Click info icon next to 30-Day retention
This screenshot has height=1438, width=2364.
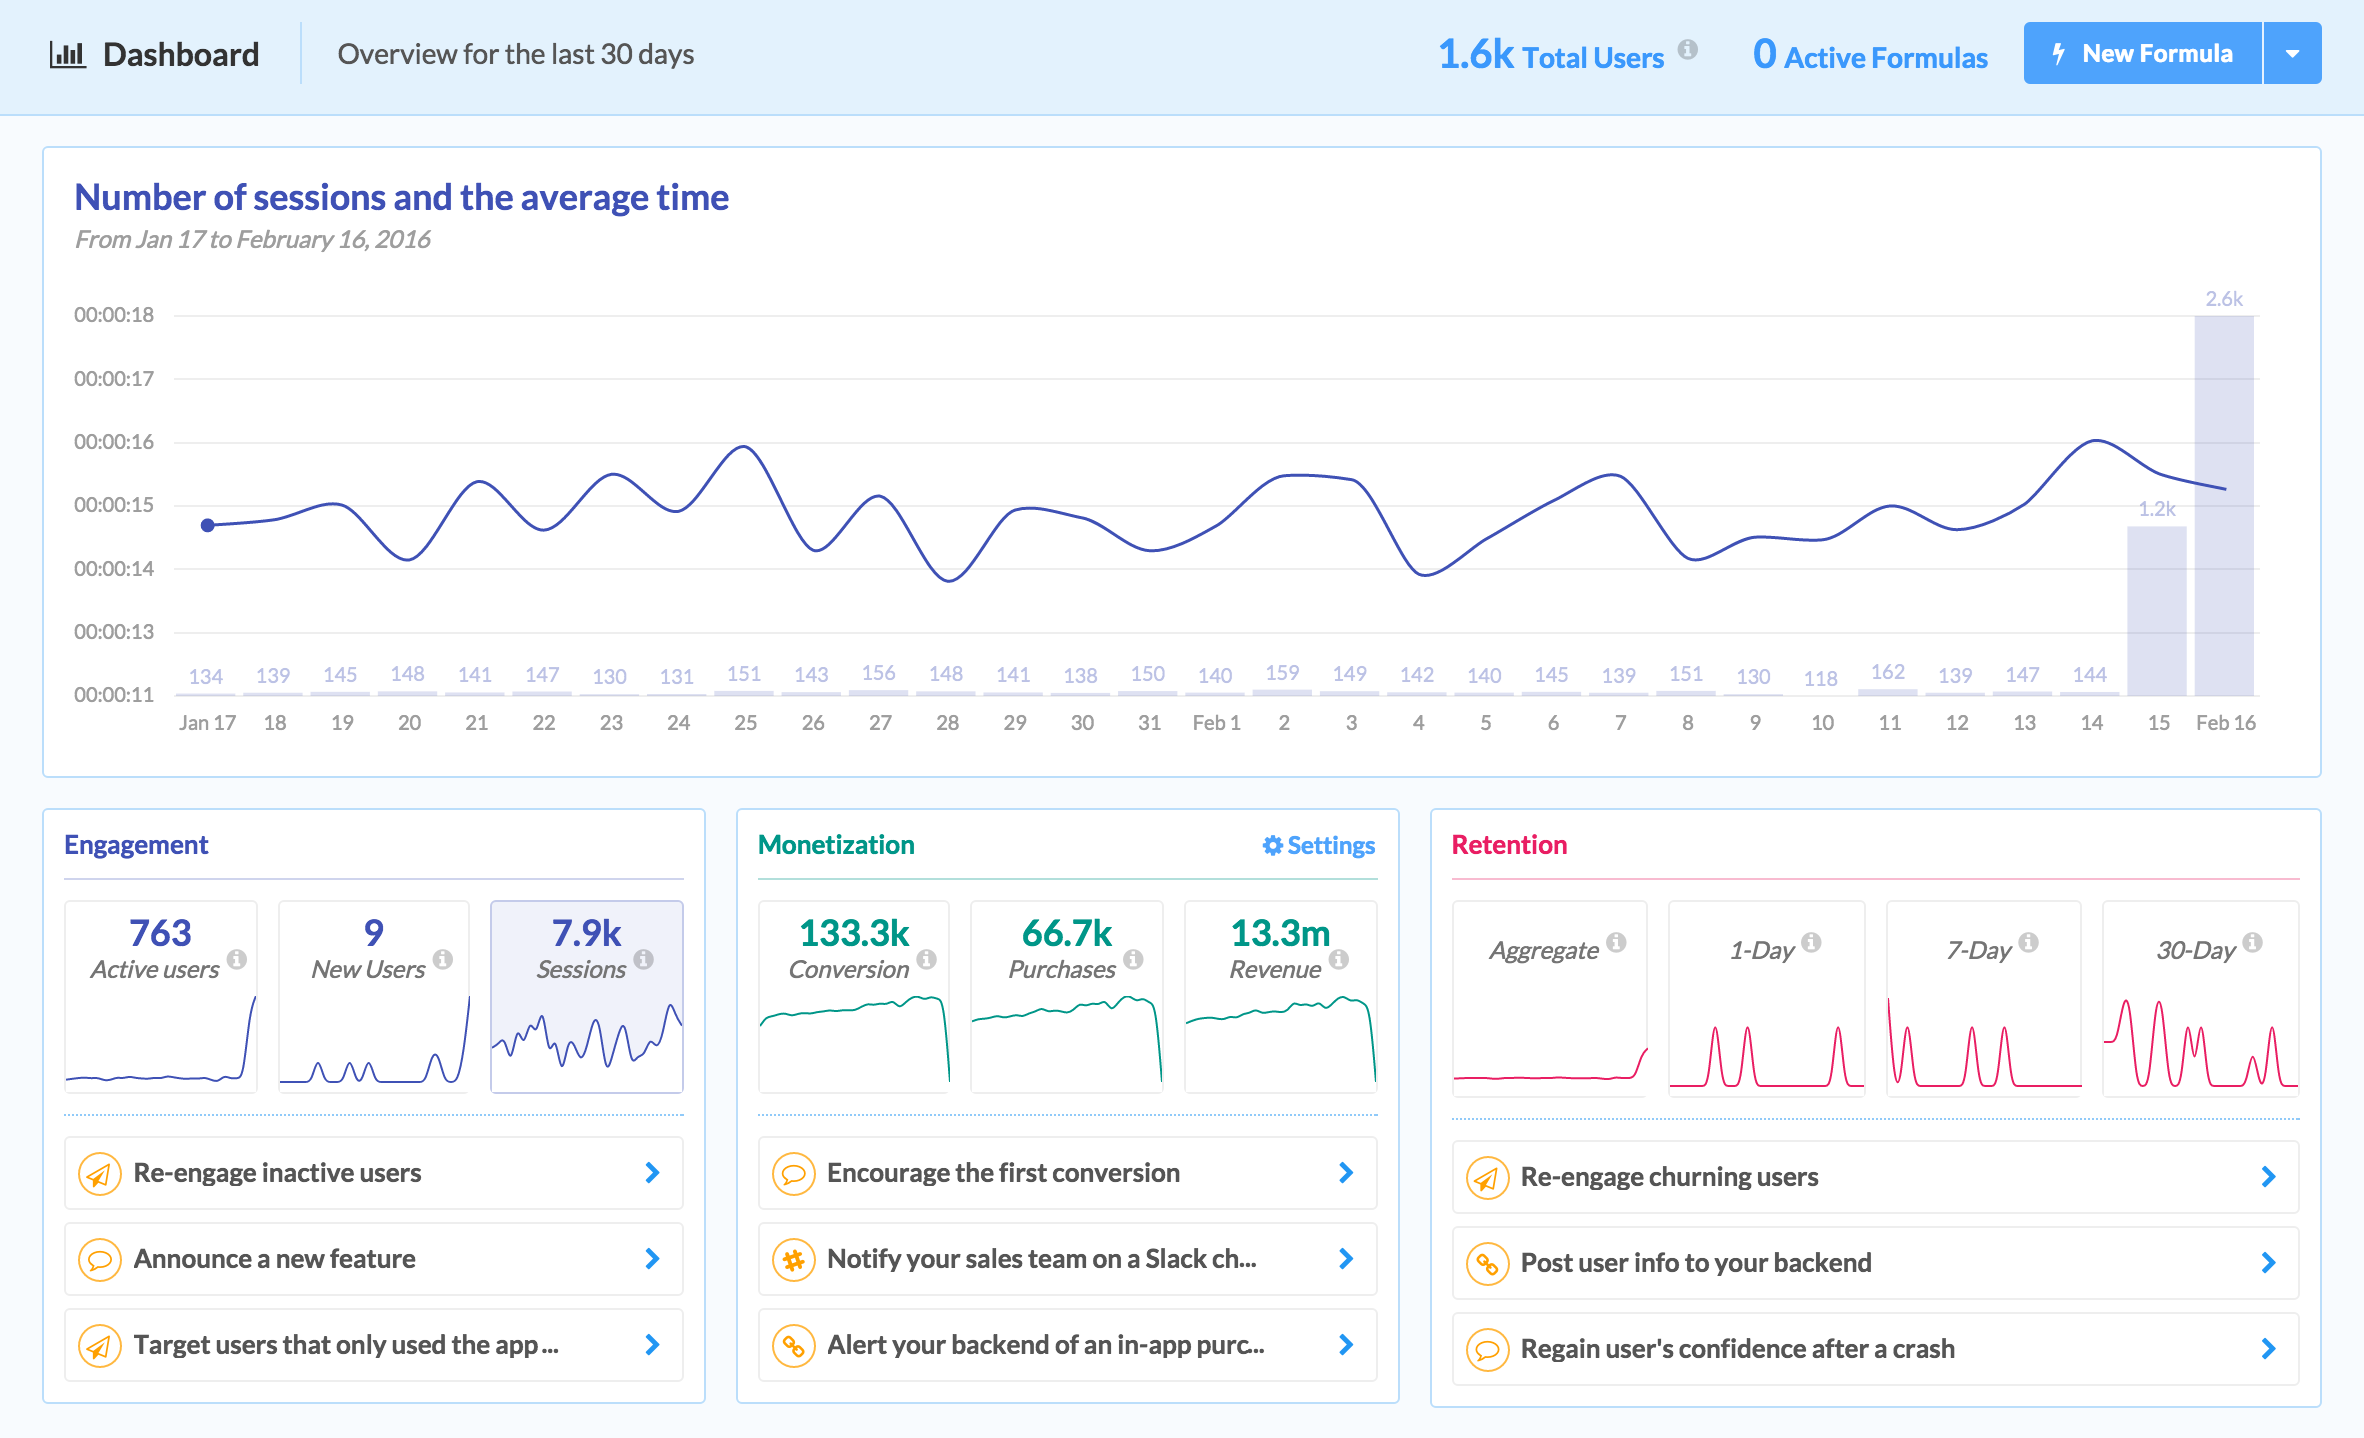point(2252,942)
